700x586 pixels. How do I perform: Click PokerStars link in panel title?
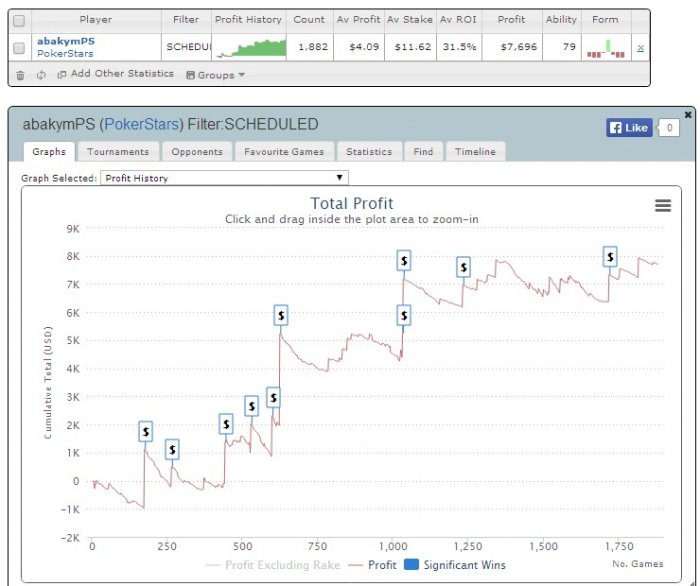tap(141, 124)
